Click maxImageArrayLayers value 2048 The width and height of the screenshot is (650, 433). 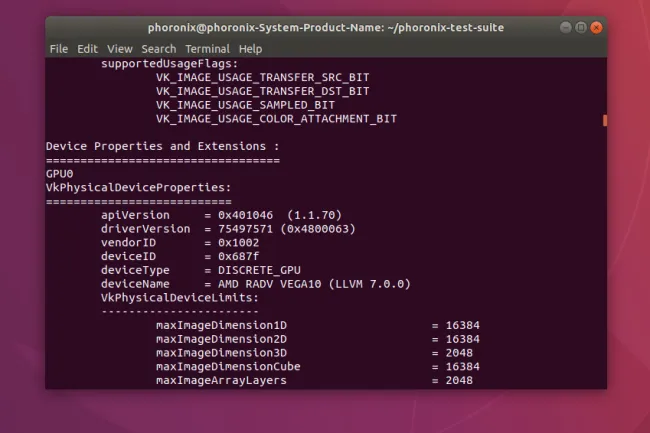pyautogui.click(x=459, y=380)
